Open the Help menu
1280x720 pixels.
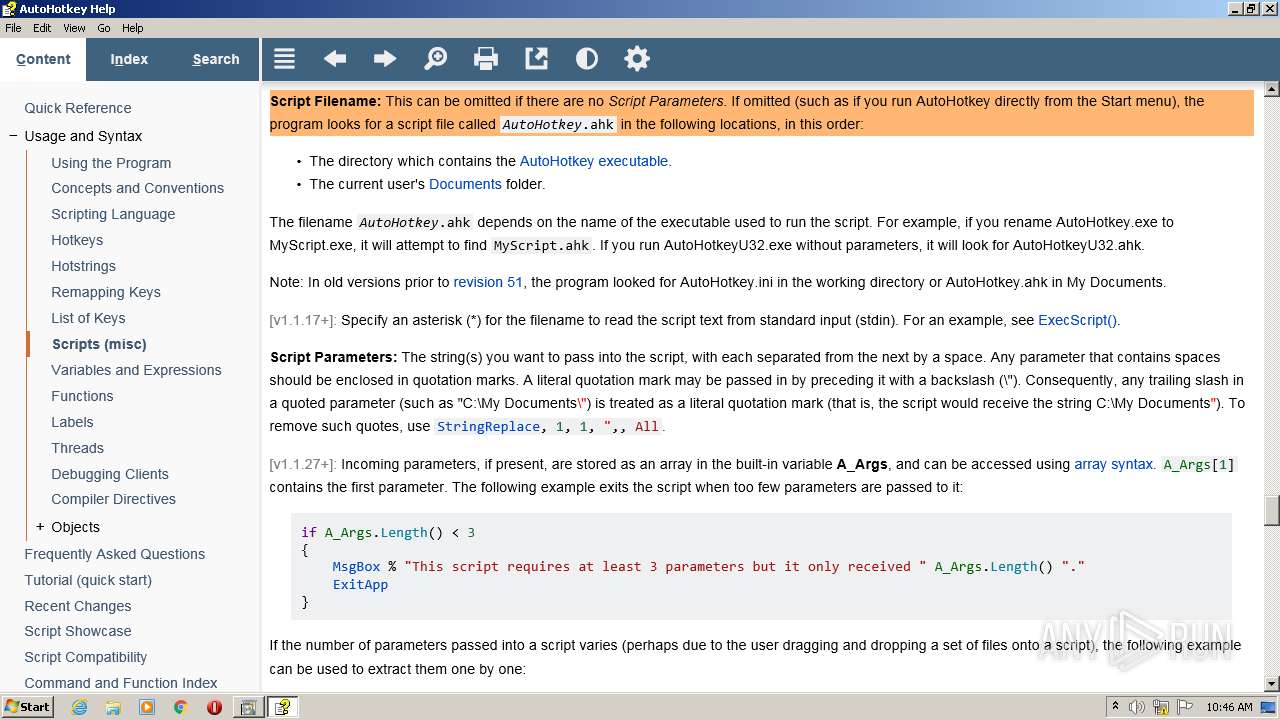tap(133, 28)
